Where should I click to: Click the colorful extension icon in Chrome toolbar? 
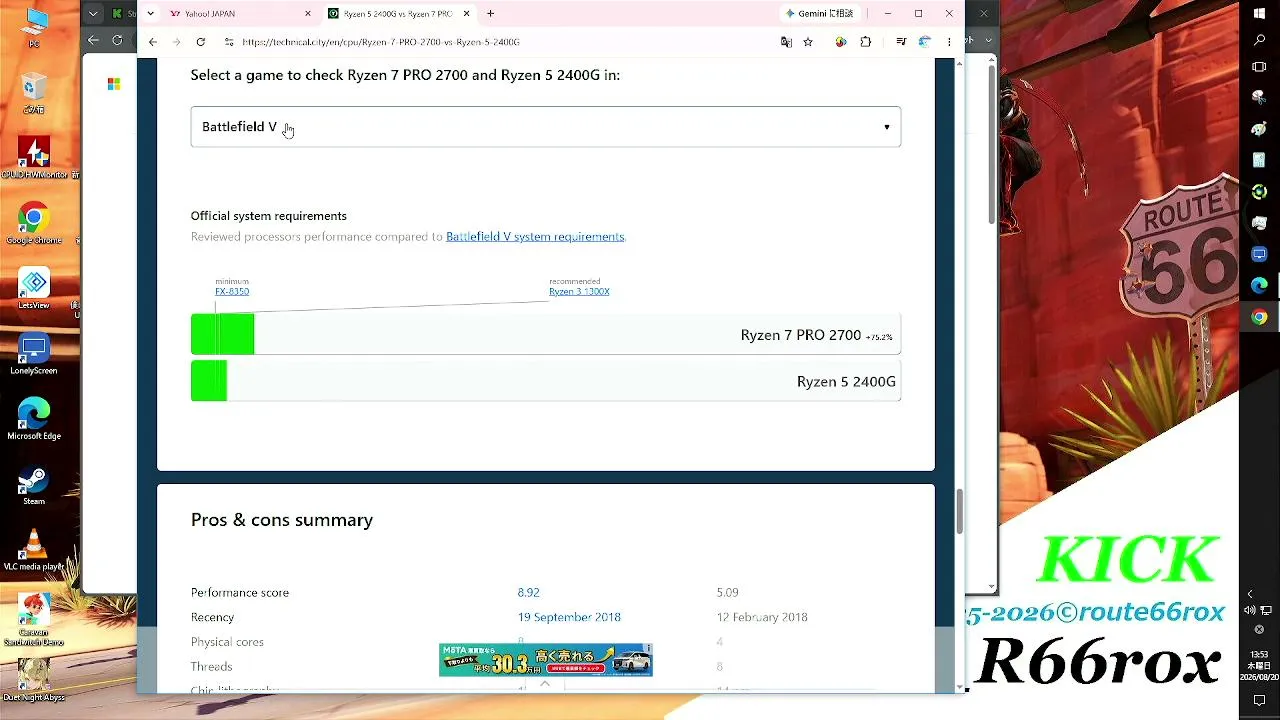tap(840, 42)
